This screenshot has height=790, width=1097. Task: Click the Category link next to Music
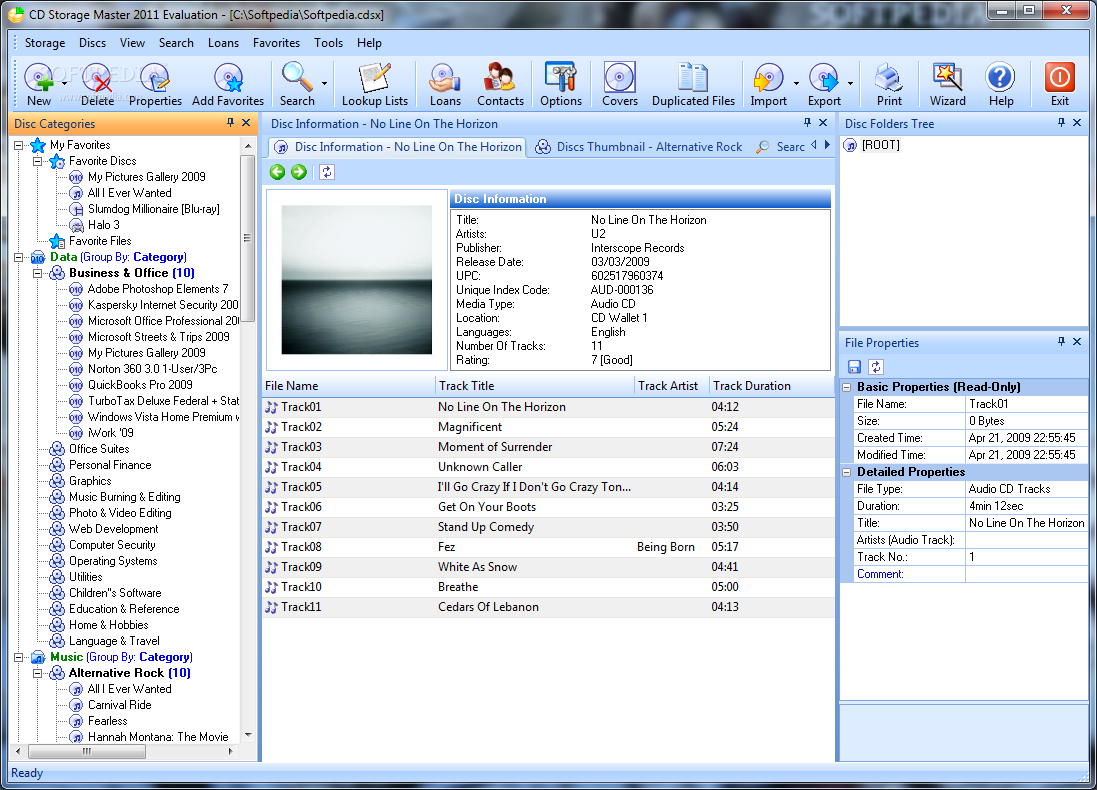point(165,657)
